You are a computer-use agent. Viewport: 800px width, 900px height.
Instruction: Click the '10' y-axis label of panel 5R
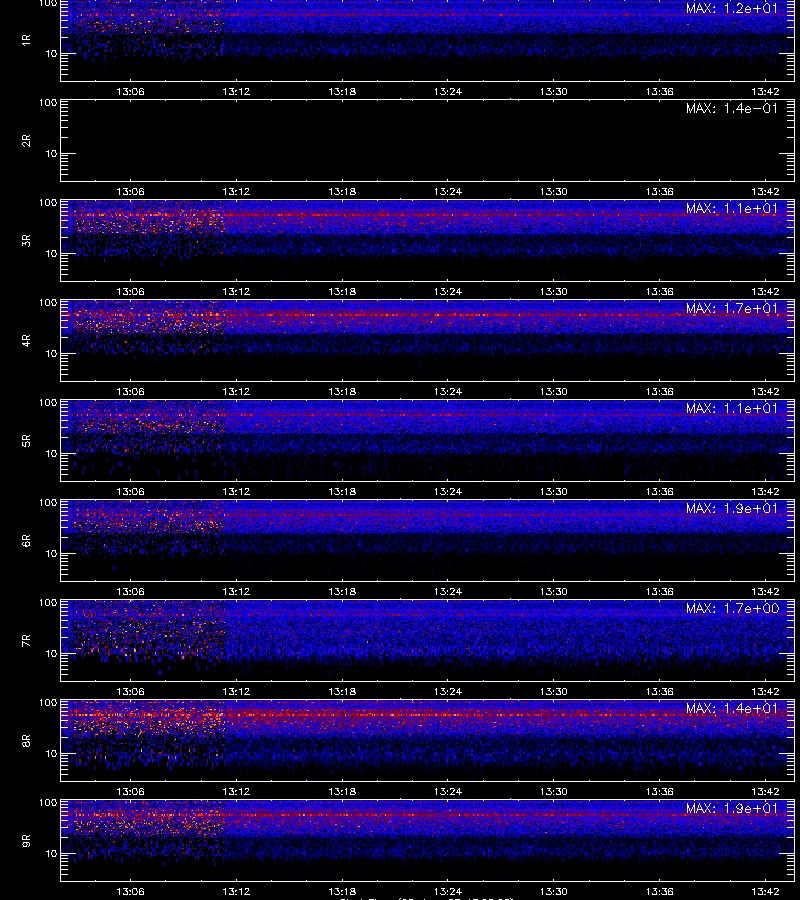tap(51, 454)
